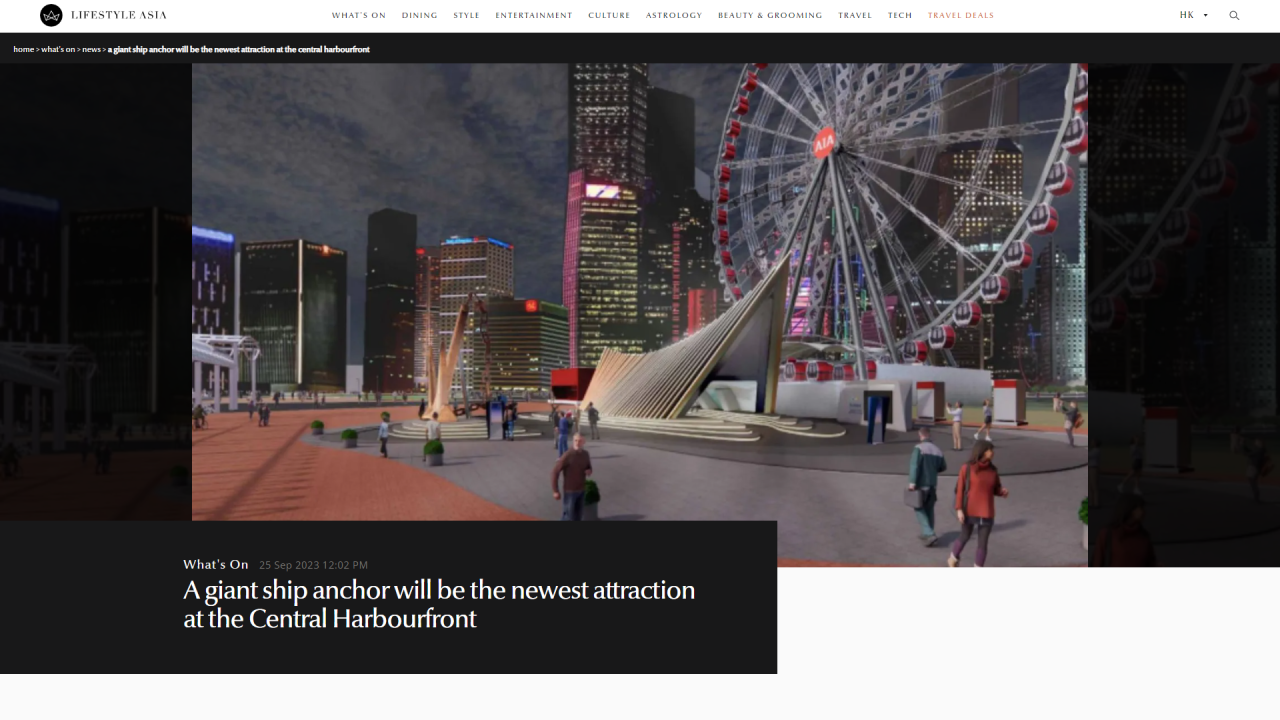This screenshot has height=720, width=1280.
Task: Select Beauty & Grooming in navigation
Action: (770, 16)
